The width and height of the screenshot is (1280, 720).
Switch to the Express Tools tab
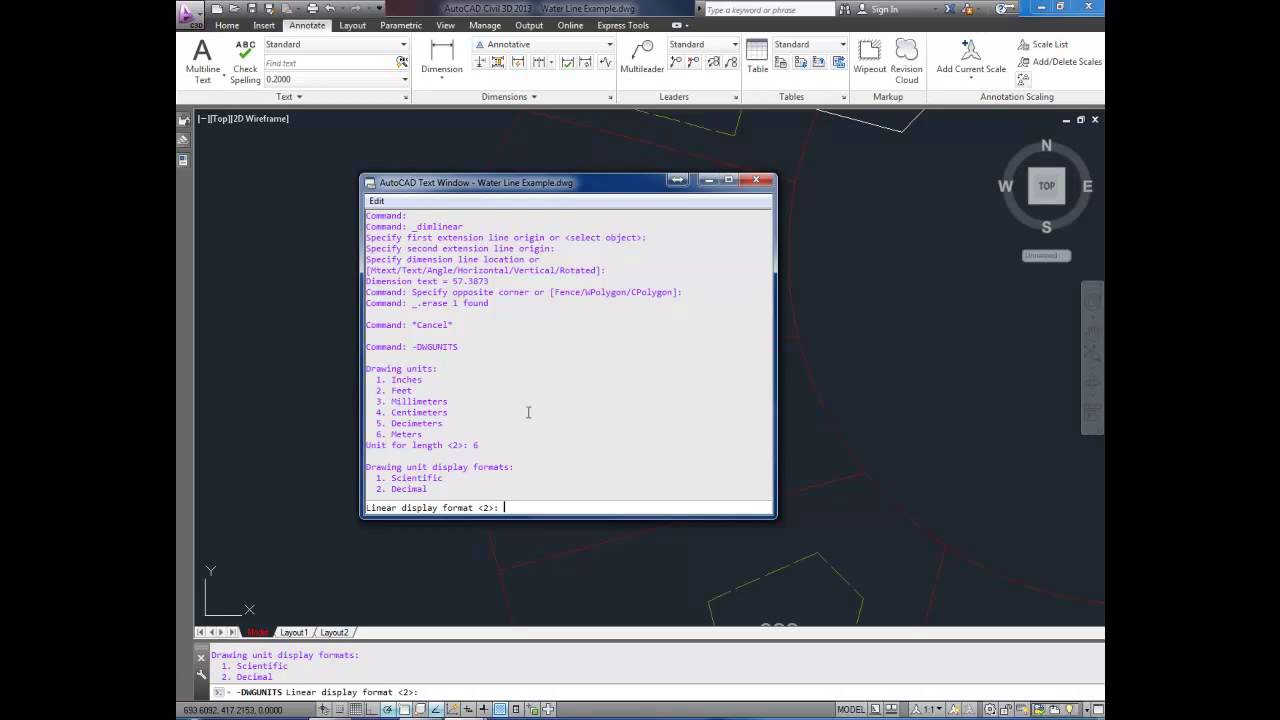click(623, 25)
